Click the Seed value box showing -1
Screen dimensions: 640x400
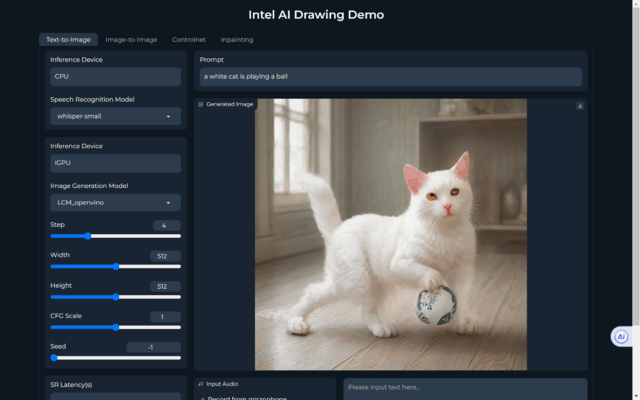click(153, 347)
